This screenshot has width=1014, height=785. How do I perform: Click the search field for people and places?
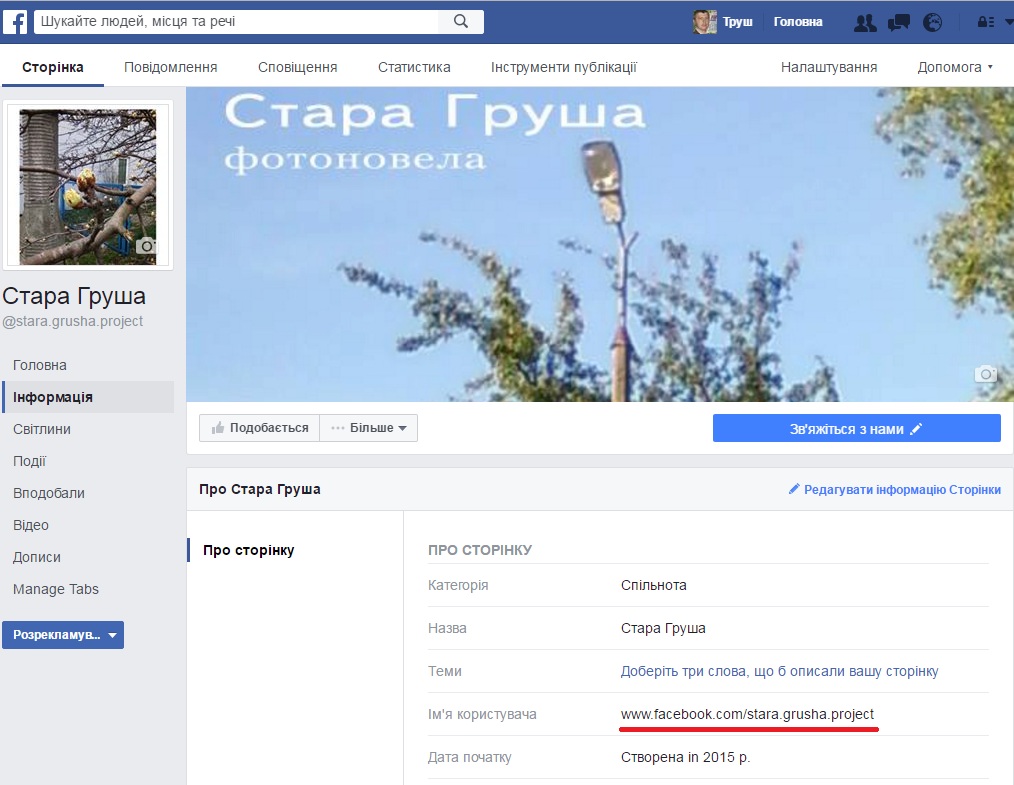(x=236, y=21)
